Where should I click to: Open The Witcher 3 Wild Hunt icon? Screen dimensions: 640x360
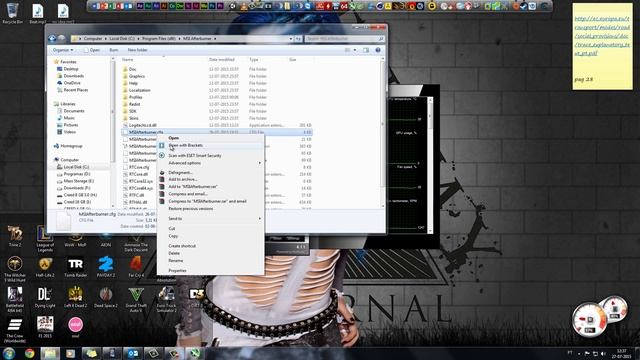(x=15, y=269)
